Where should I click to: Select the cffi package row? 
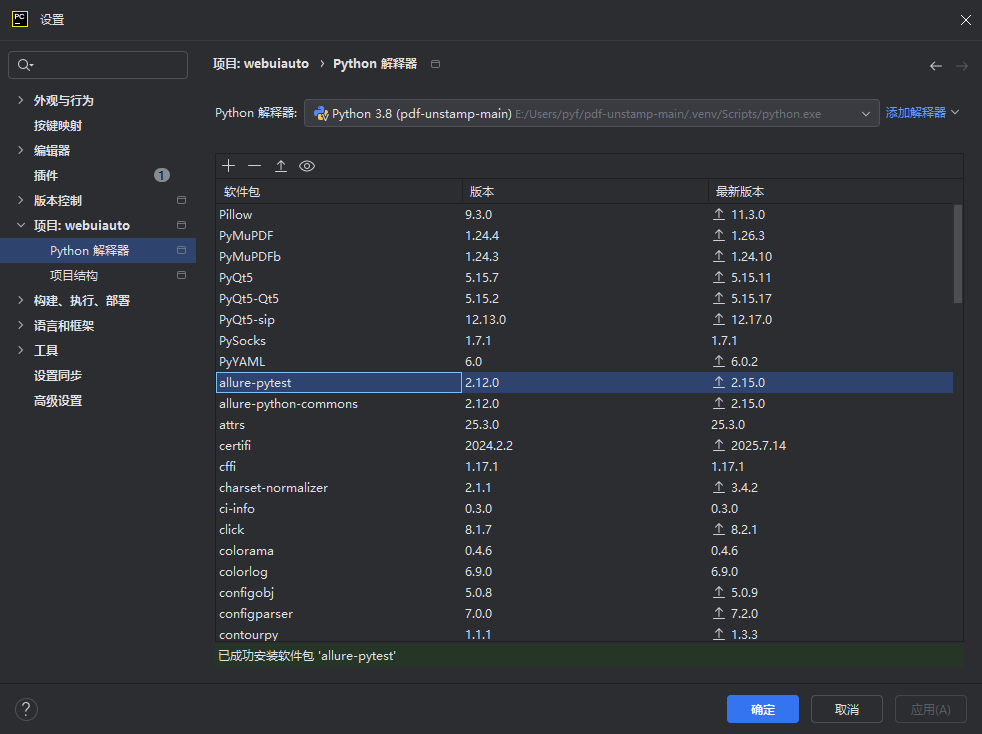point(584,466)
